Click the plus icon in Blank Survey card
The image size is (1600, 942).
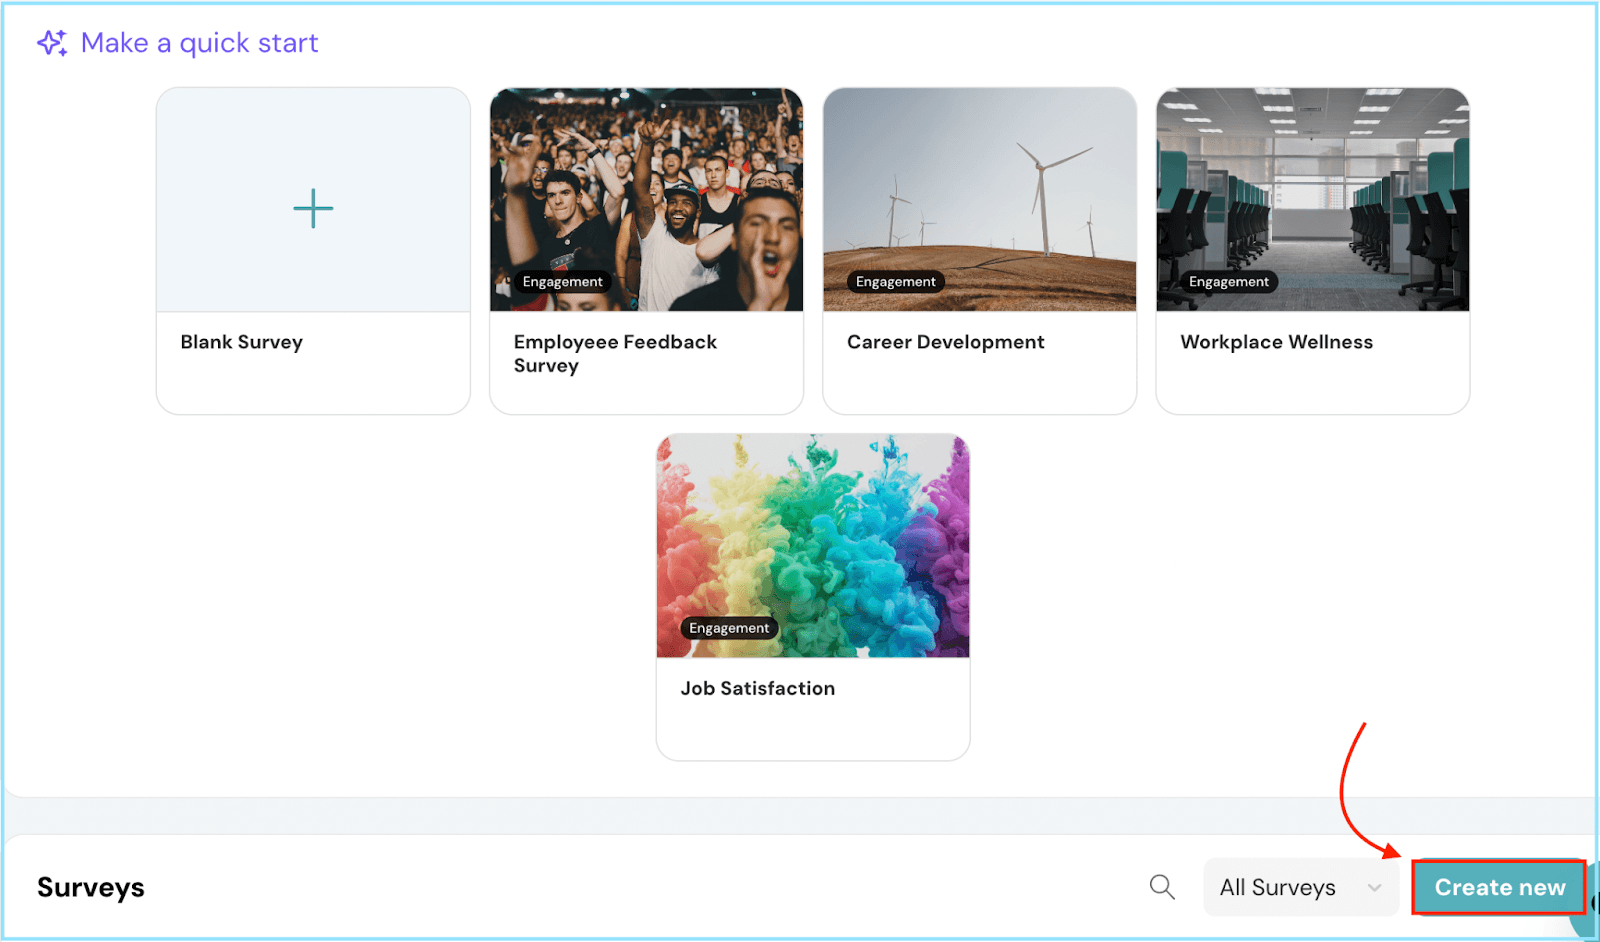point(313,208)
